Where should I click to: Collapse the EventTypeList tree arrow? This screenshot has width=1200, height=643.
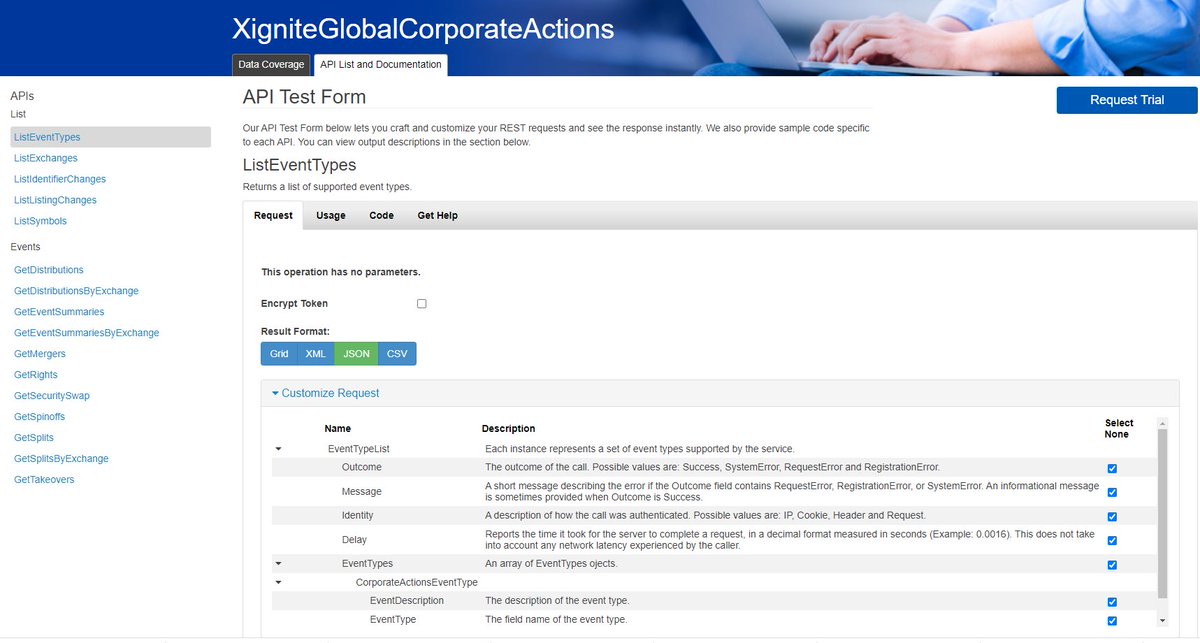click(278, 449)
